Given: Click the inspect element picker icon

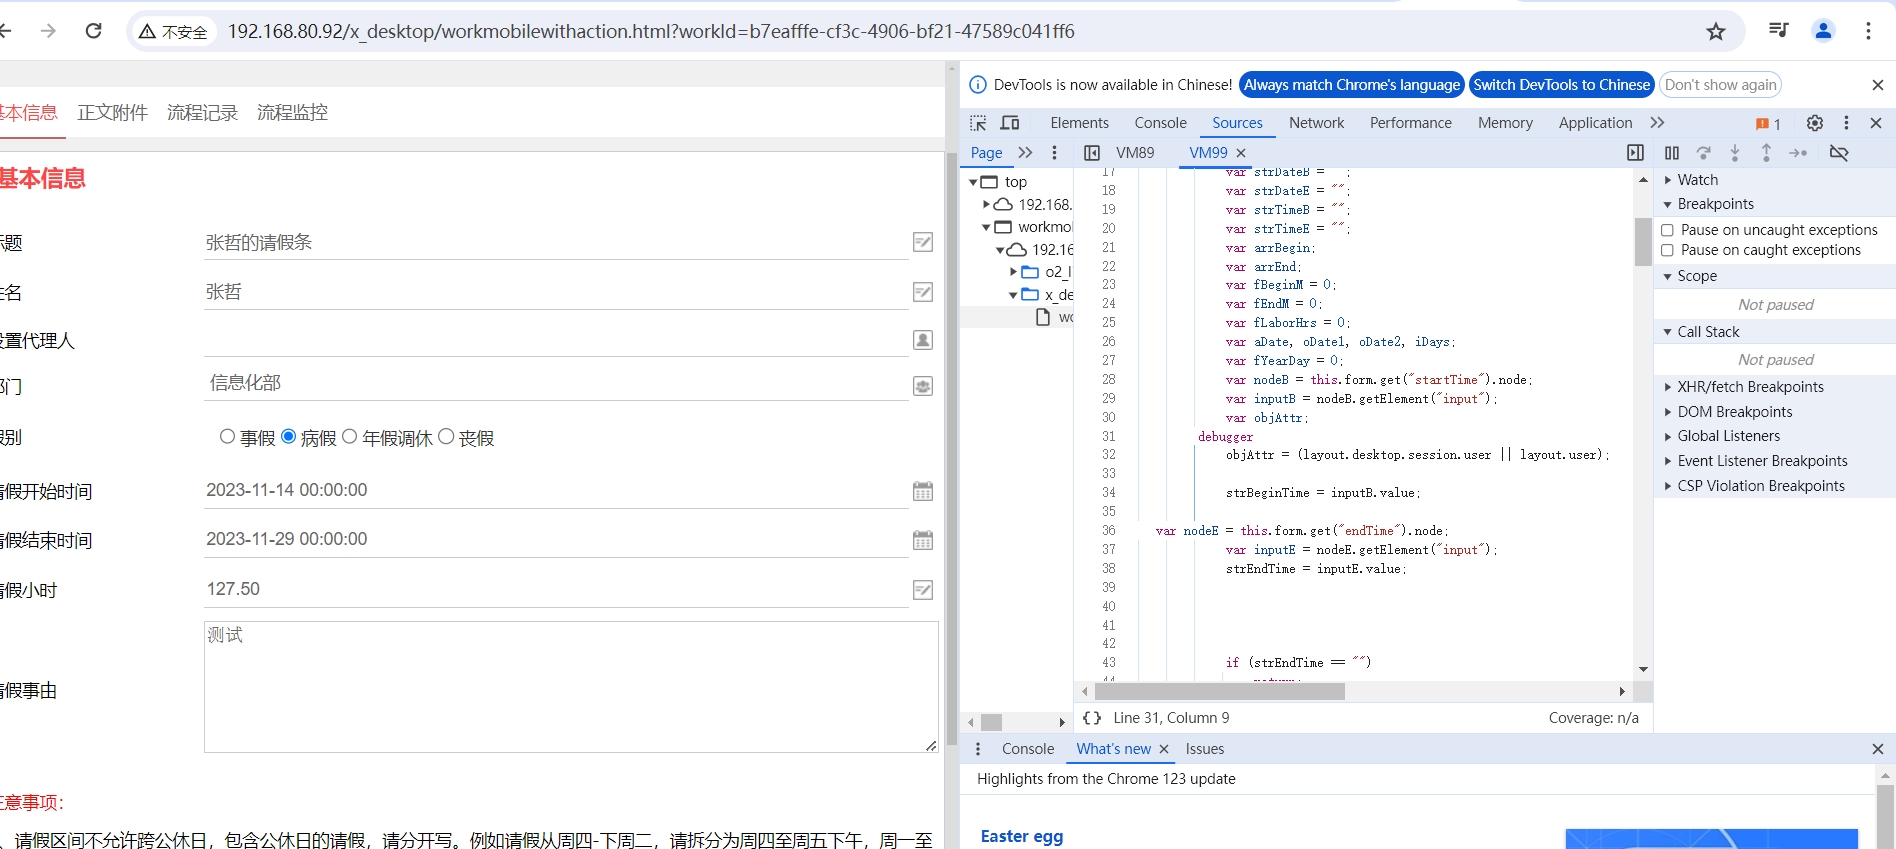Looking at the screenshot, I should coord(978,123).
